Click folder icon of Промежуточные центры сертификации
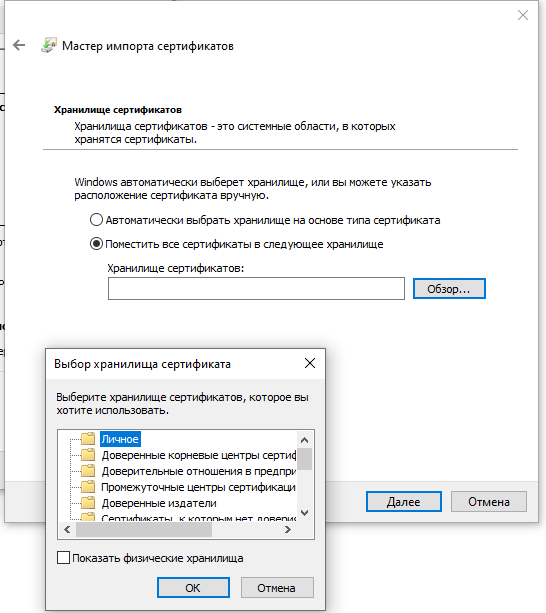Image resolution: width=546 pixels, height=613 pixels. pyautogui.click(x=88, y=487)
